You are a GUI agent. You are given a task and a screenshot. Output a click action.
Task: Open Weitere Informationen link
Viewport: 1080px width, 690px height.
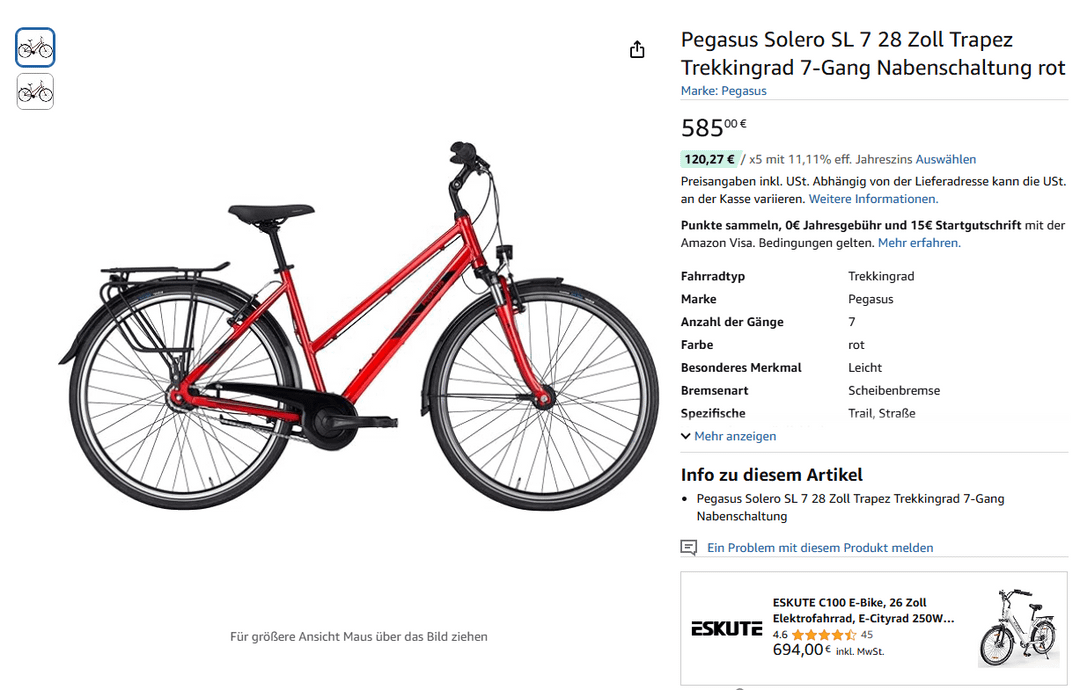click(873, 199)
